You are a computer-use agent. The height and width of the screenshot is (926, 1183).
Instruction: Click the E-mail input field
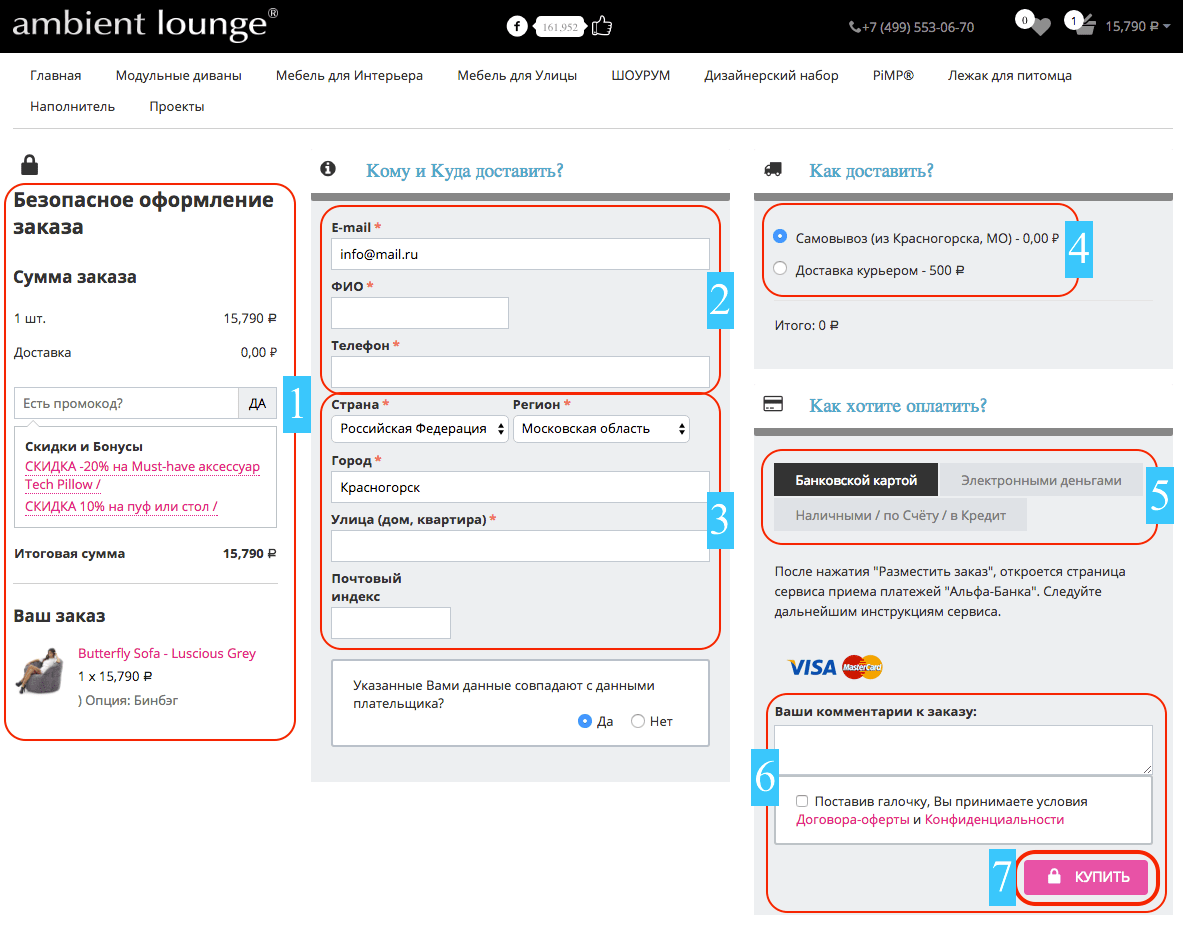[x=520, y=254]
